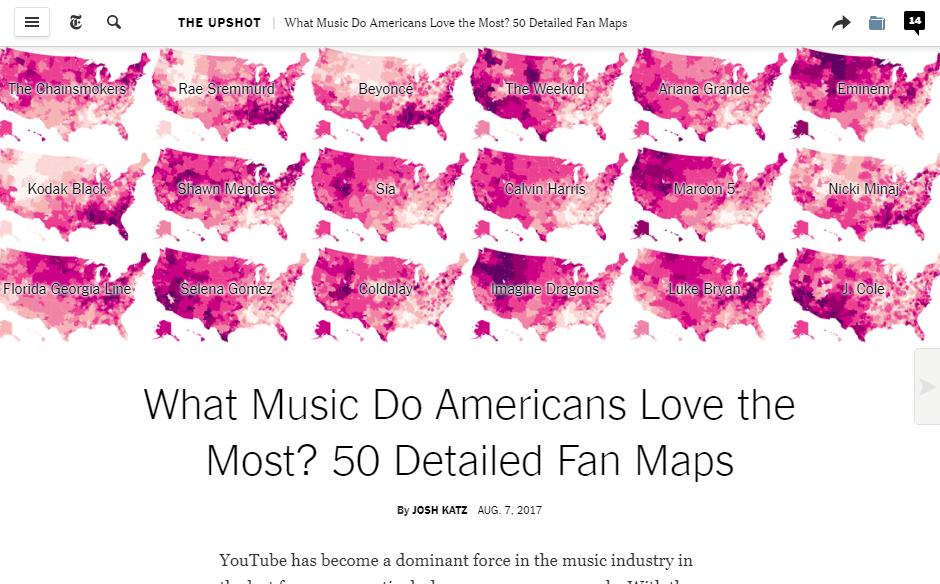940x584 pixels.
Task: Open the sections hamburger menu
Action: [x=32, y=22]
